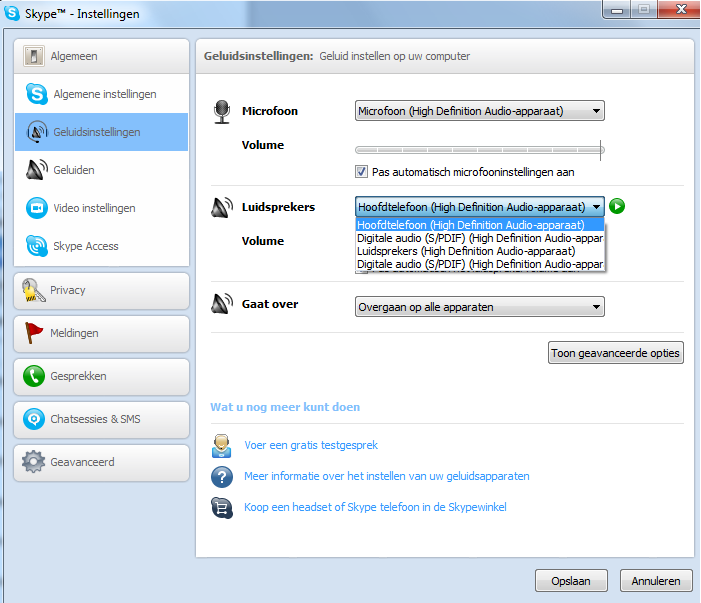701x603 pixels.
Task: Click the microphone Volume slider track
Action: 478,150
